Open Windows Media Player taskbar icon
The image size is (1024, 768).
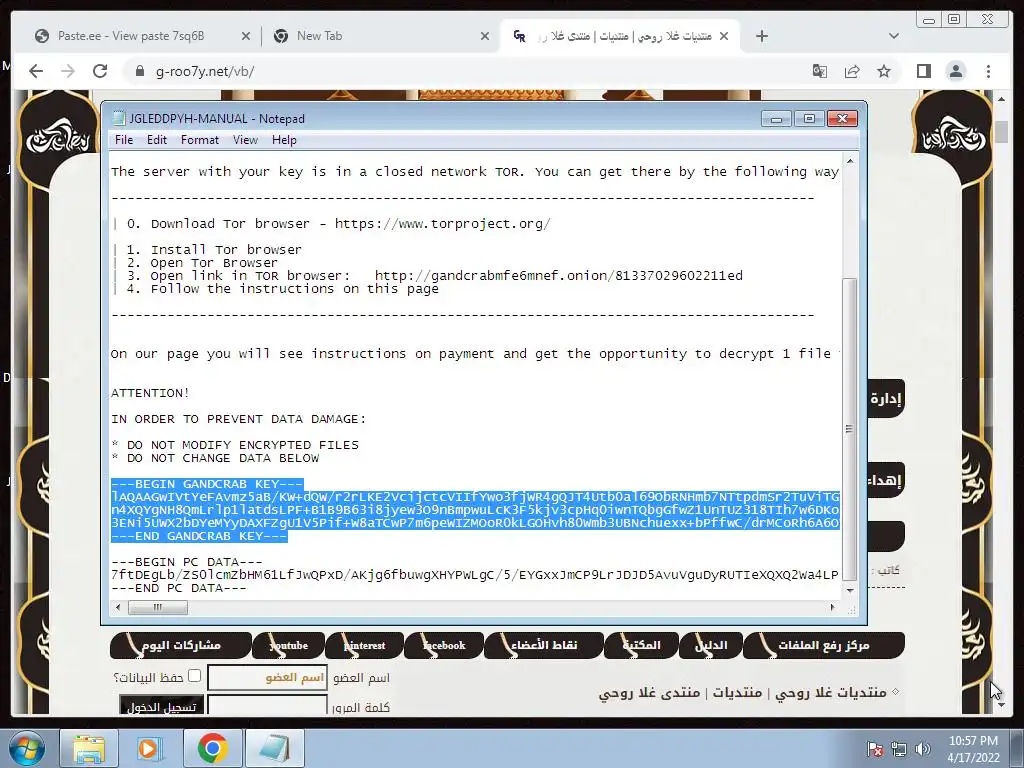tap(150, 748)
